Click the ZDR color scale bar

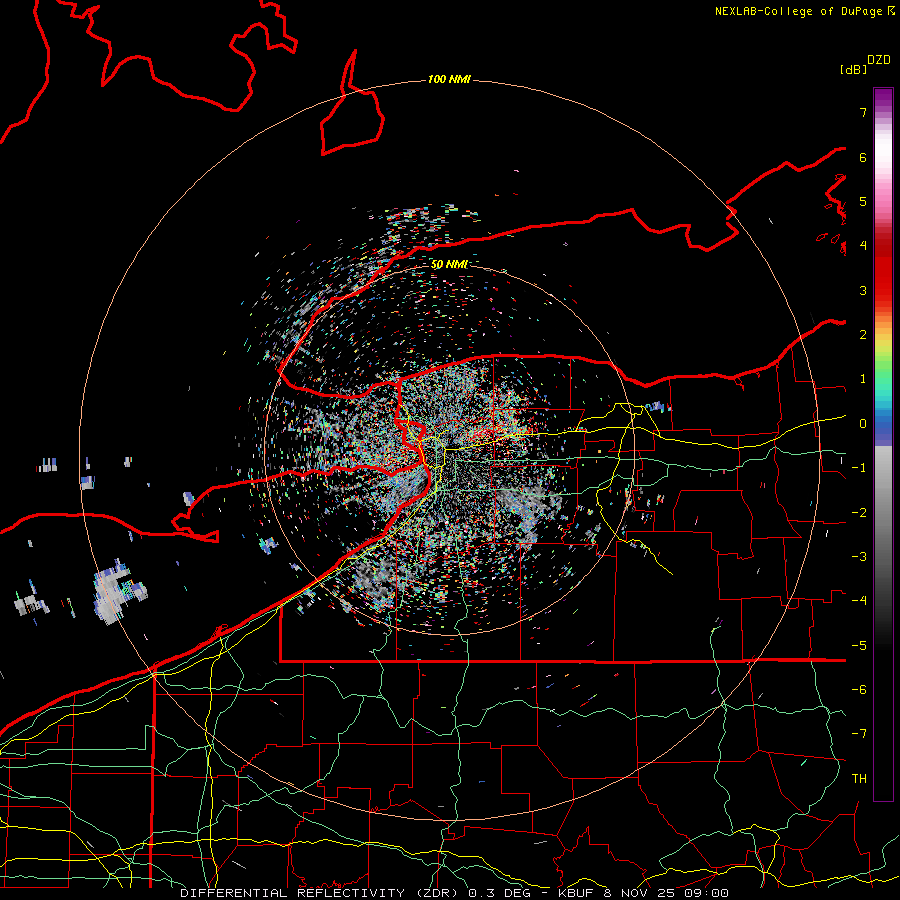(x=883, y=445)
